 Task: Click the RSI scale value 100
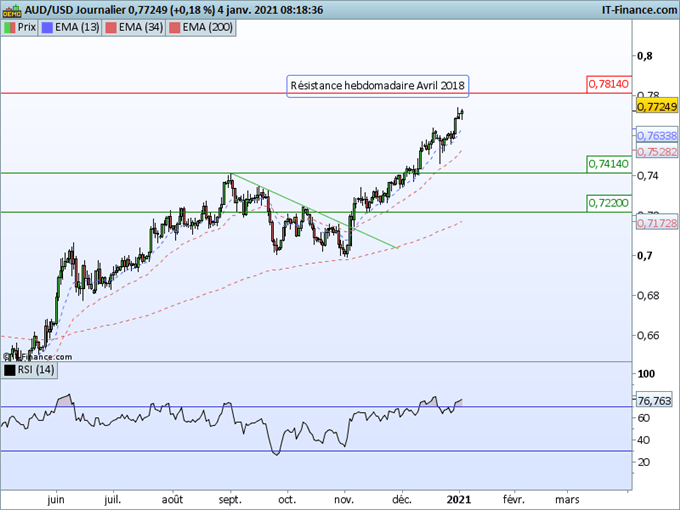[646, 374]
